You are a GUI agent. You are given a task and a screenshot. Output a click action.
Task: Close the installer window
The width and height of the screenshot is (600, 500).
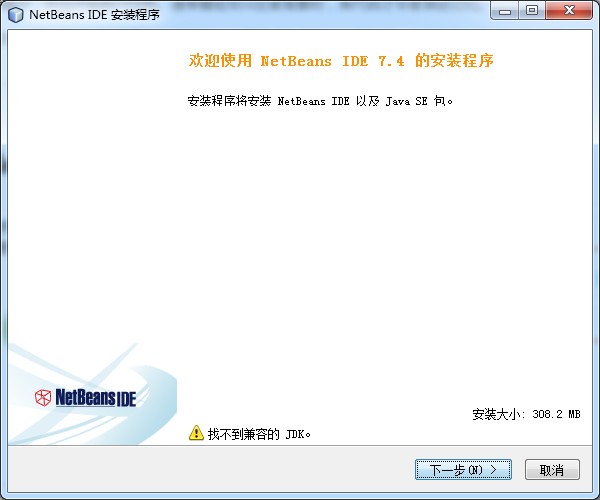click(569, 10)
